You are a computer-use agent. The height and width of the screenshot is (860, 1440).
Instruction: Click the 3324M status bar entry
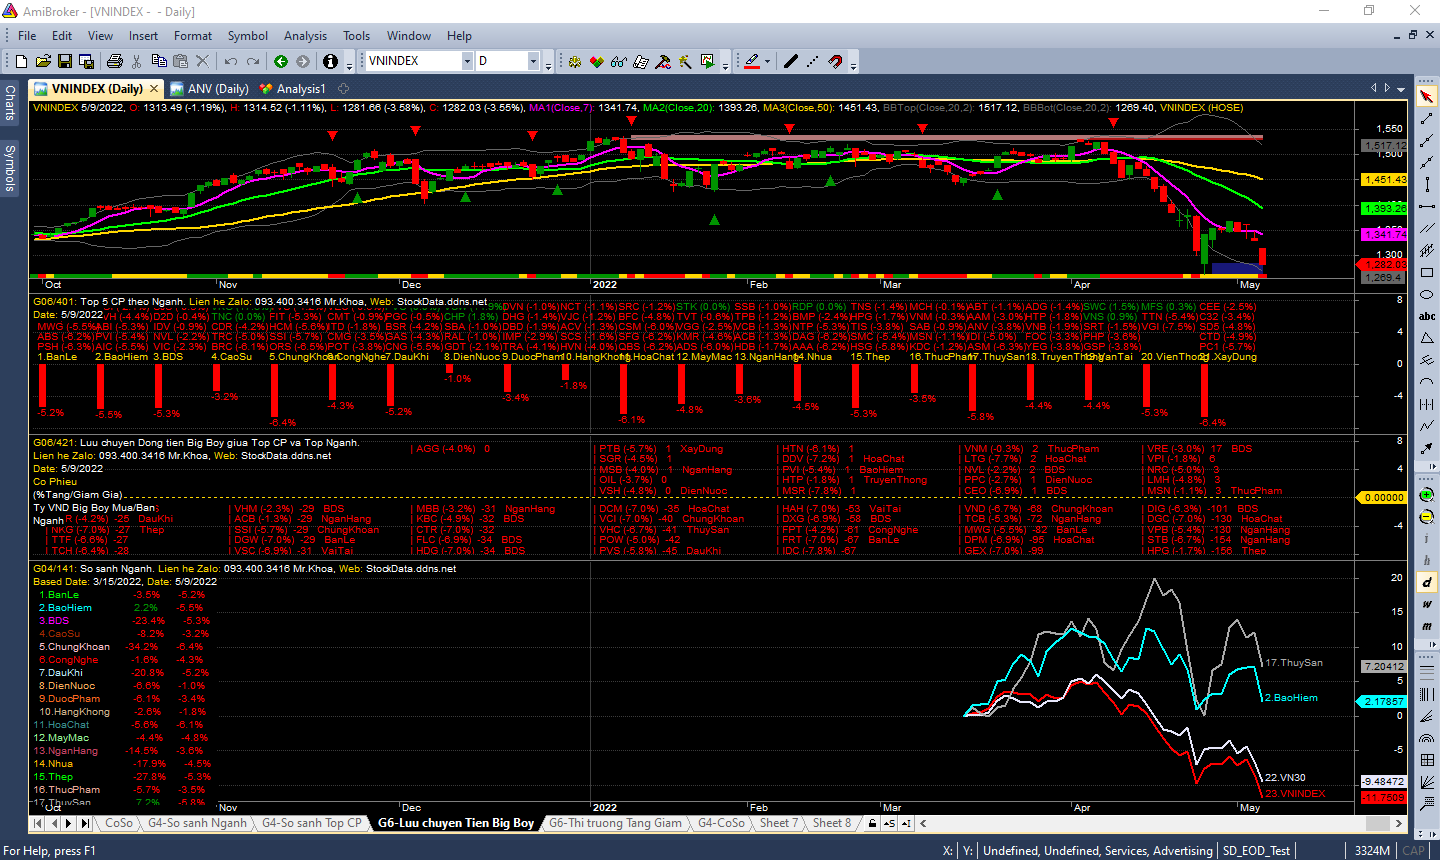point(1372,851)
